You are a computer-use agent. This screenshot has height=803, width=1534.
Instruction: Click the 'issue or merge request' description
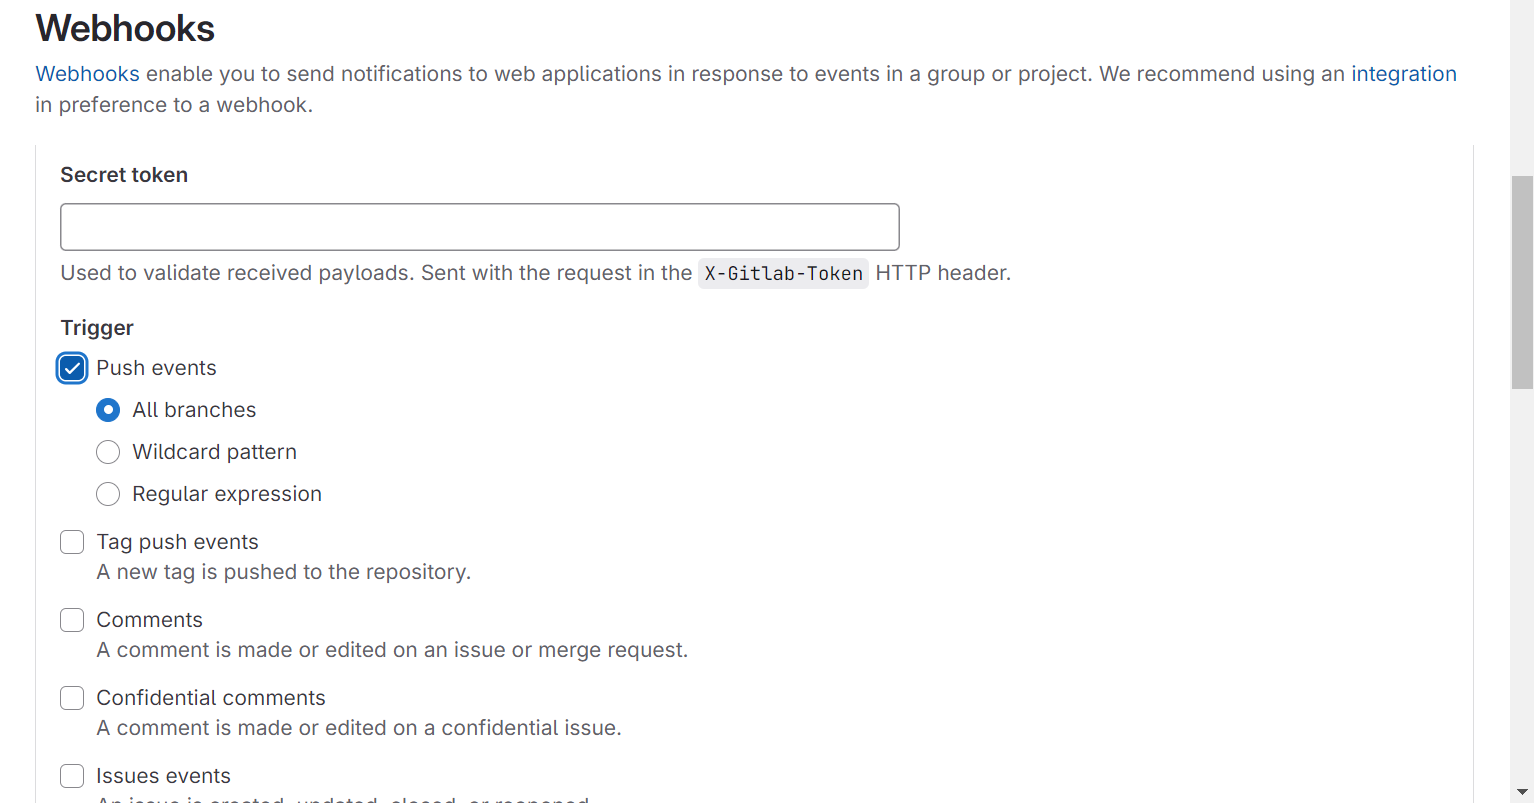point(392,650)
